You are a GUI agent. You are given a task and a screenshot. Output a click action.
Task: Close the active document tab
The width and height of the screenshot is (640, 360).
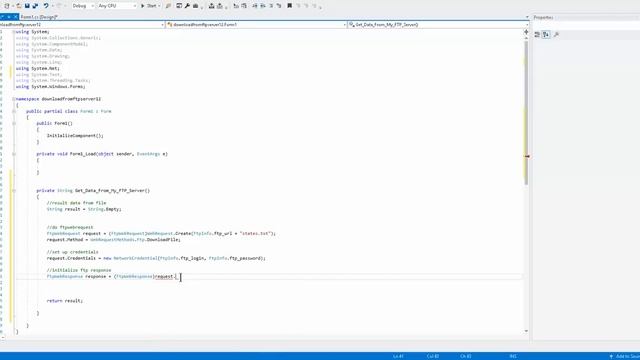(16, 17)
